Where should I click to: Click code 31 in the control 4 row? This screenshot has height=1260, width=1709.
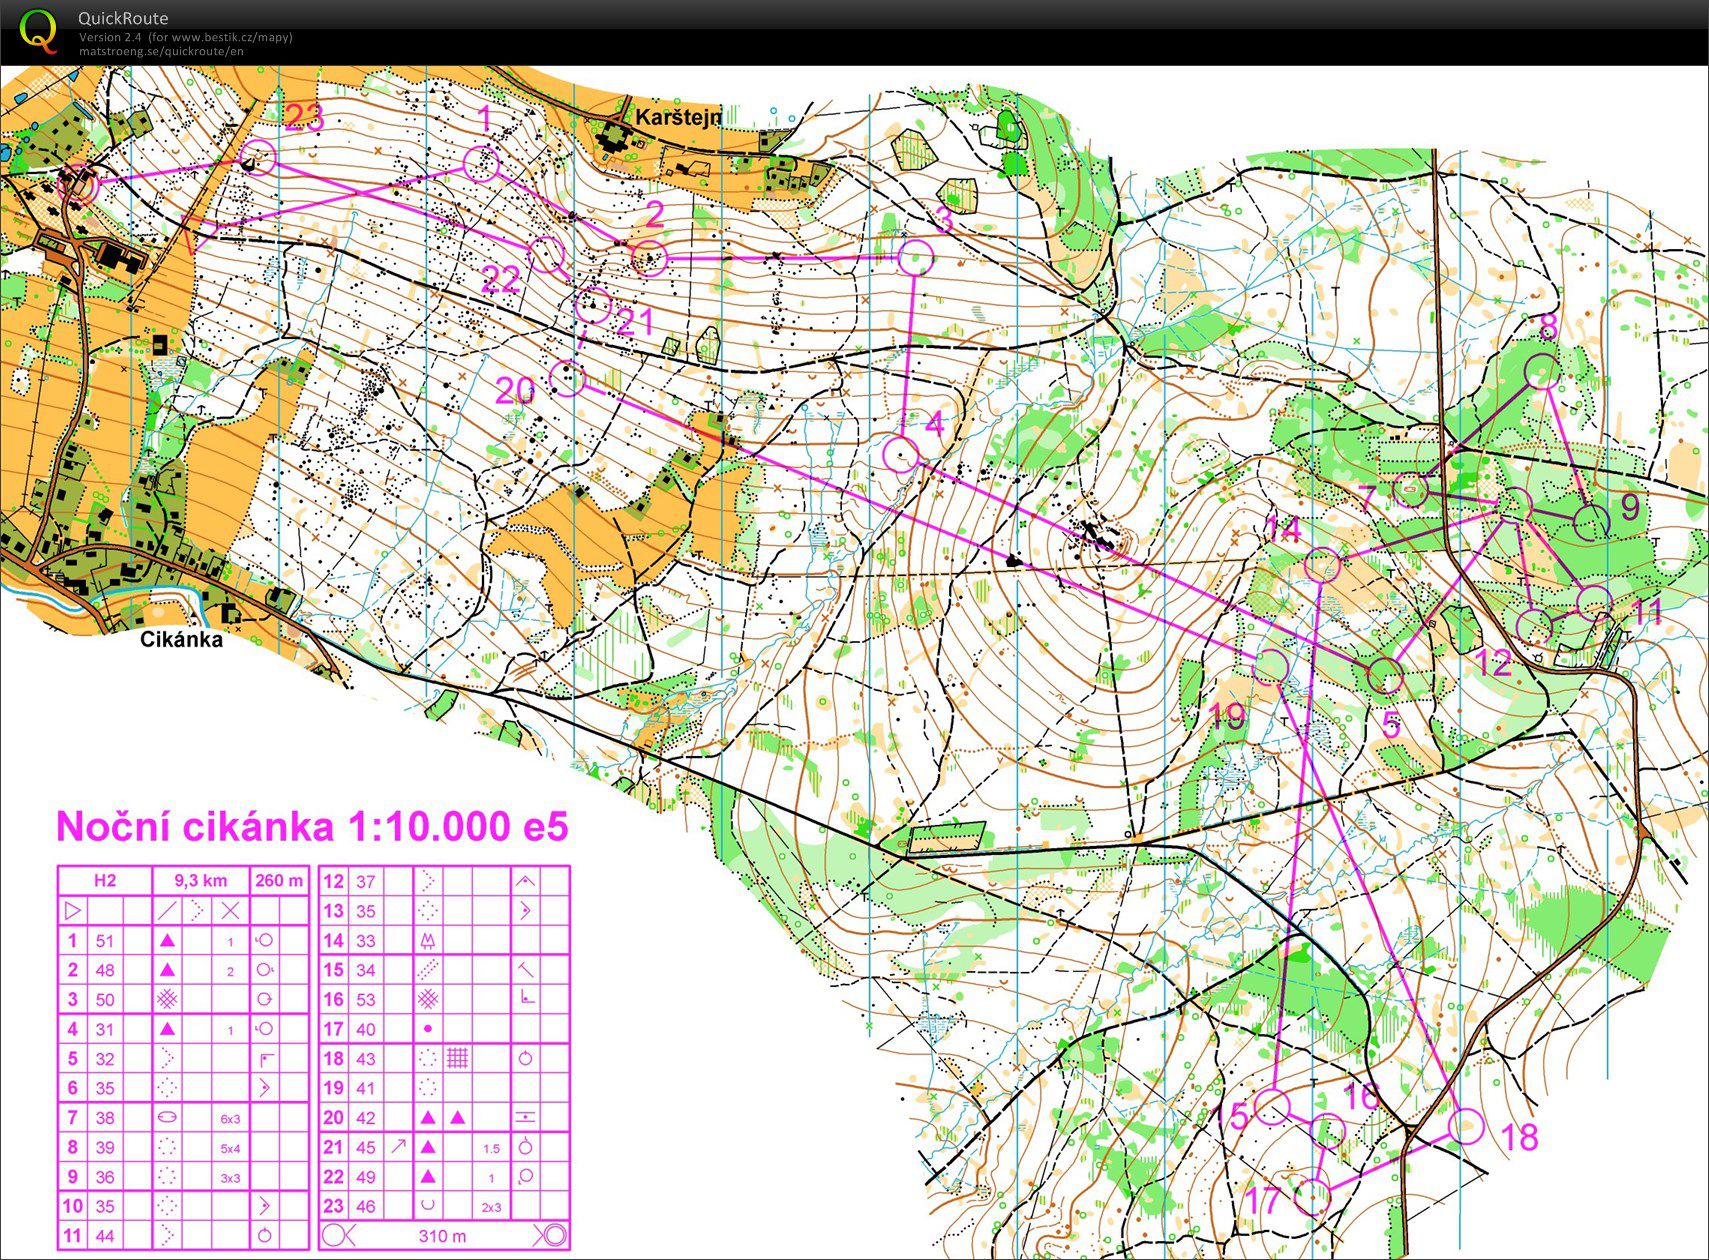click(105, 1029)
